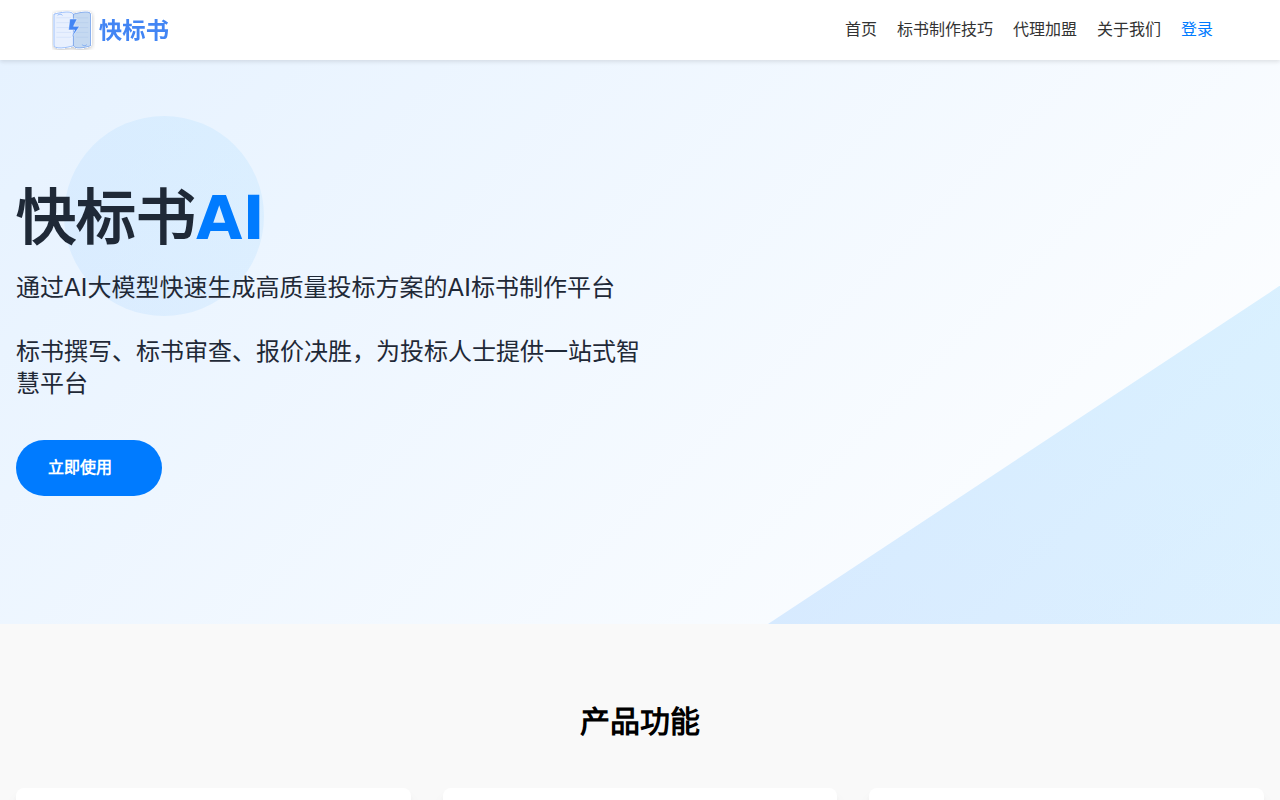Viewport: 1280px width, 800px height.
Task: Click the text 通过AI大模型快速生成高质量投标方案的AI标书制作平台
Action: 315,288
